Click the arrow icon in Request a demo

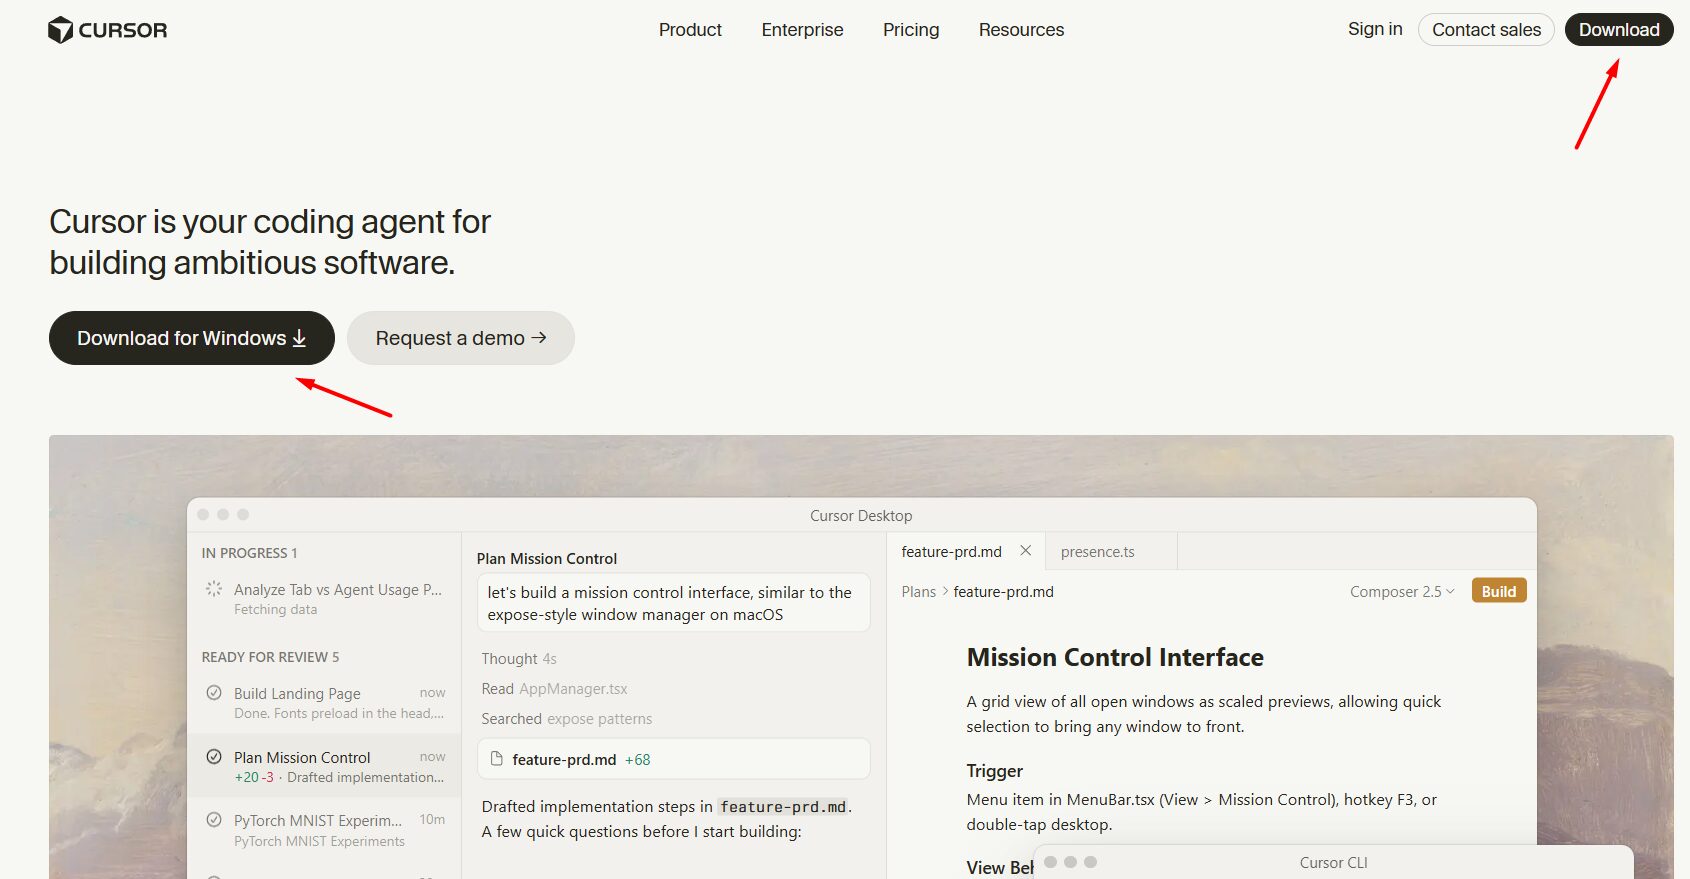pyautogui.click(x=539, y=338)
